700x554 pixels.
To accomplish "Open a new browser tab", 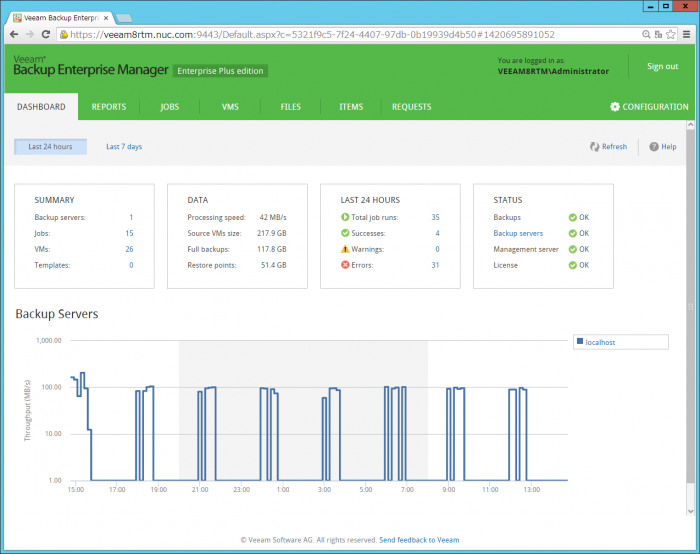I will point(124,18).
